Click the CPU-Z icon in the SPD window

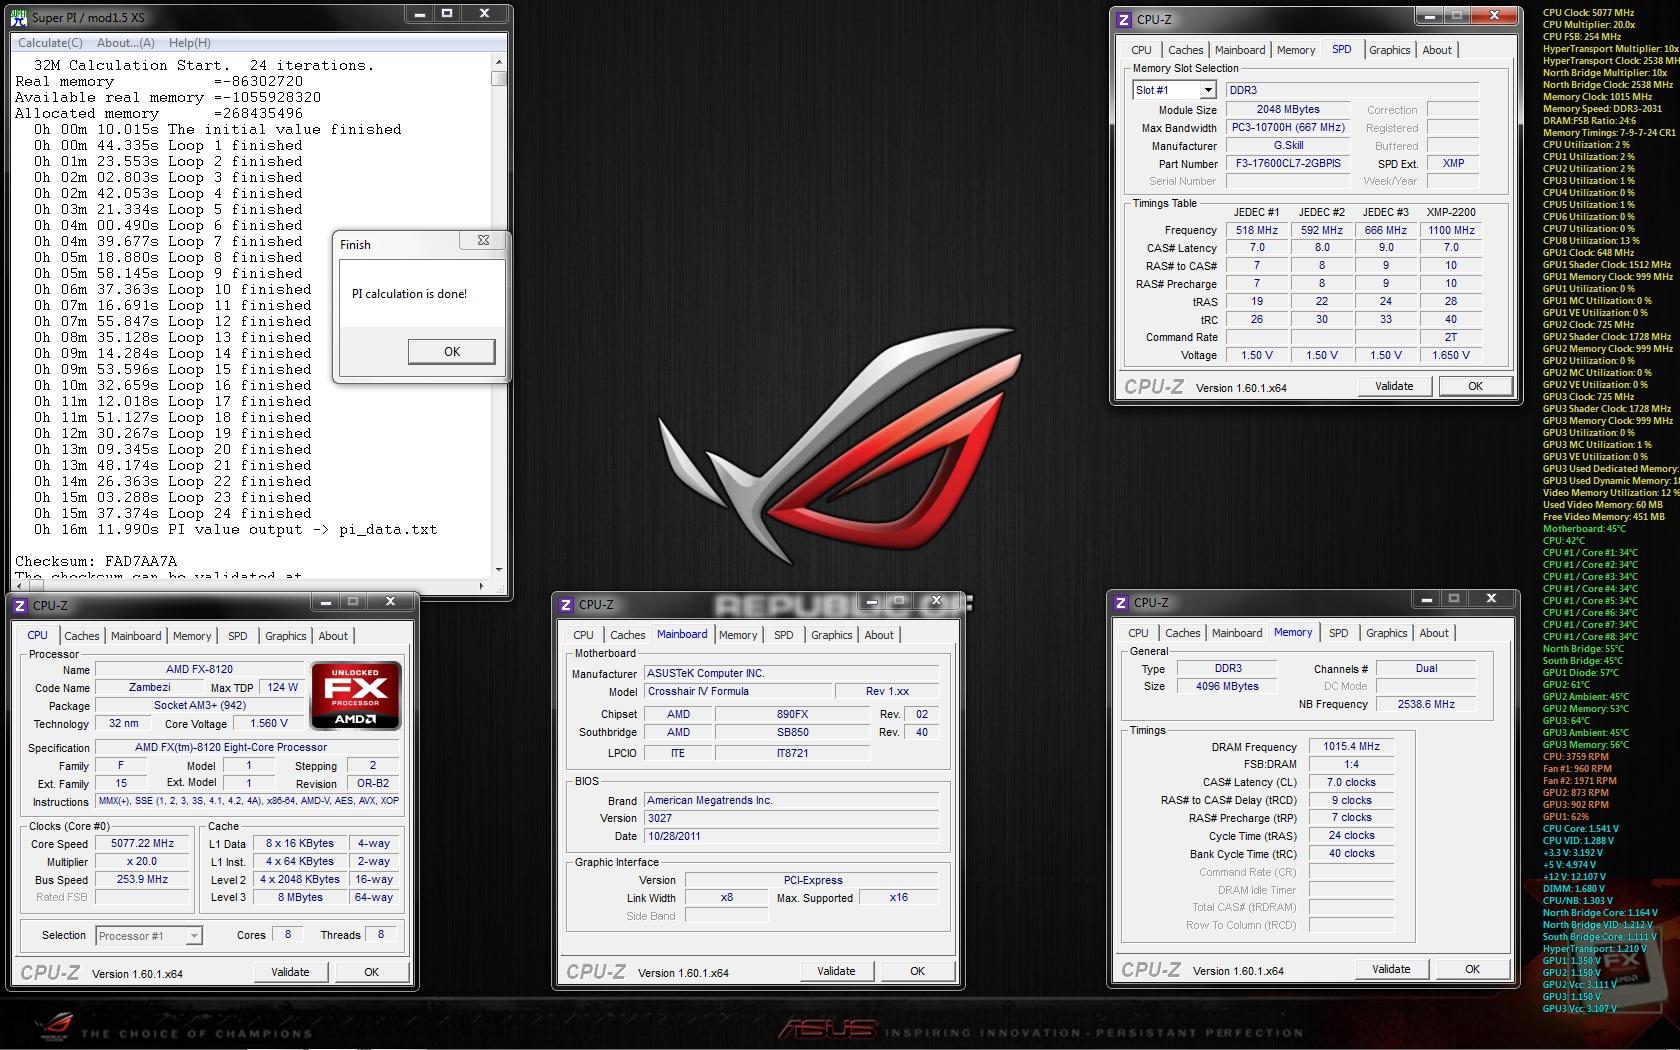1124,19
